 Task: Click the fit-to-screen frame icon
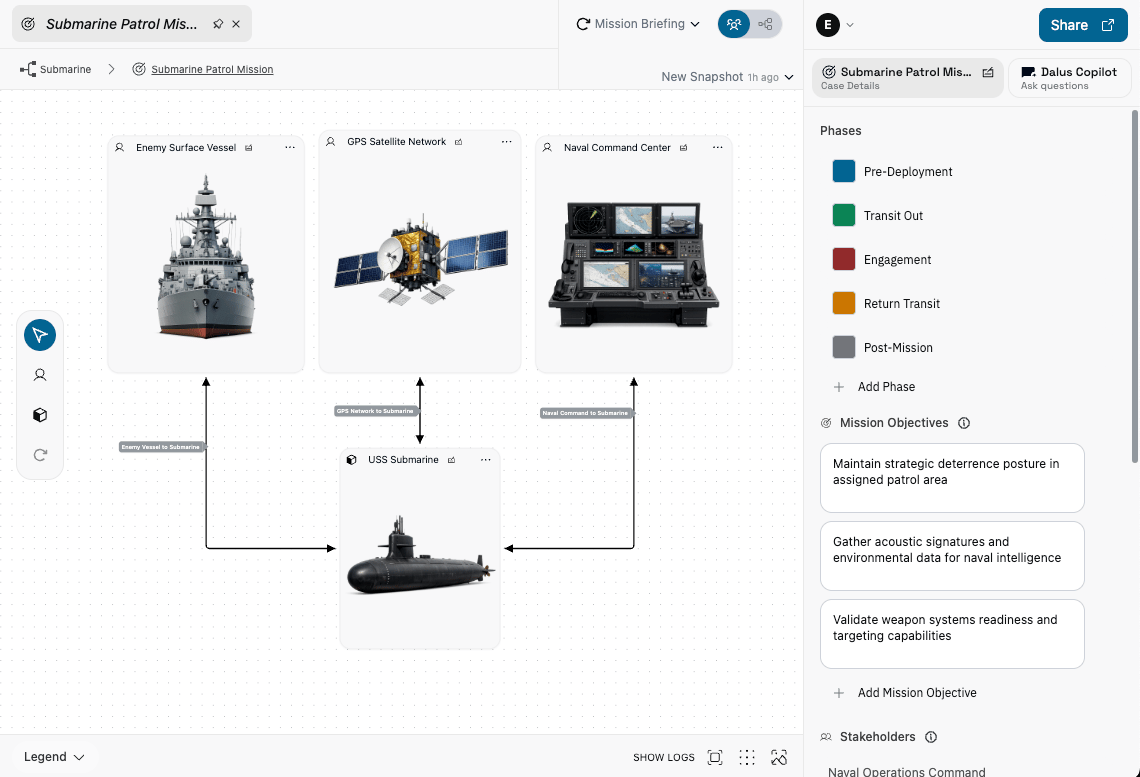(715, 757)
